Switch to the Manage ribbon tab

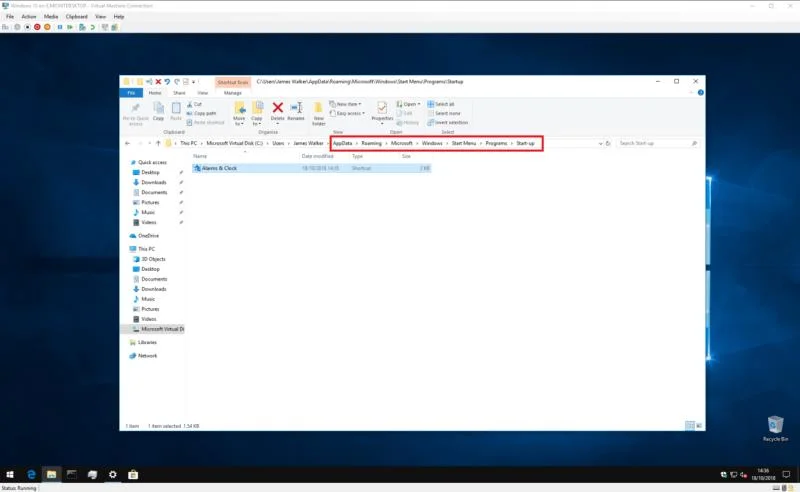click(233, 93)
